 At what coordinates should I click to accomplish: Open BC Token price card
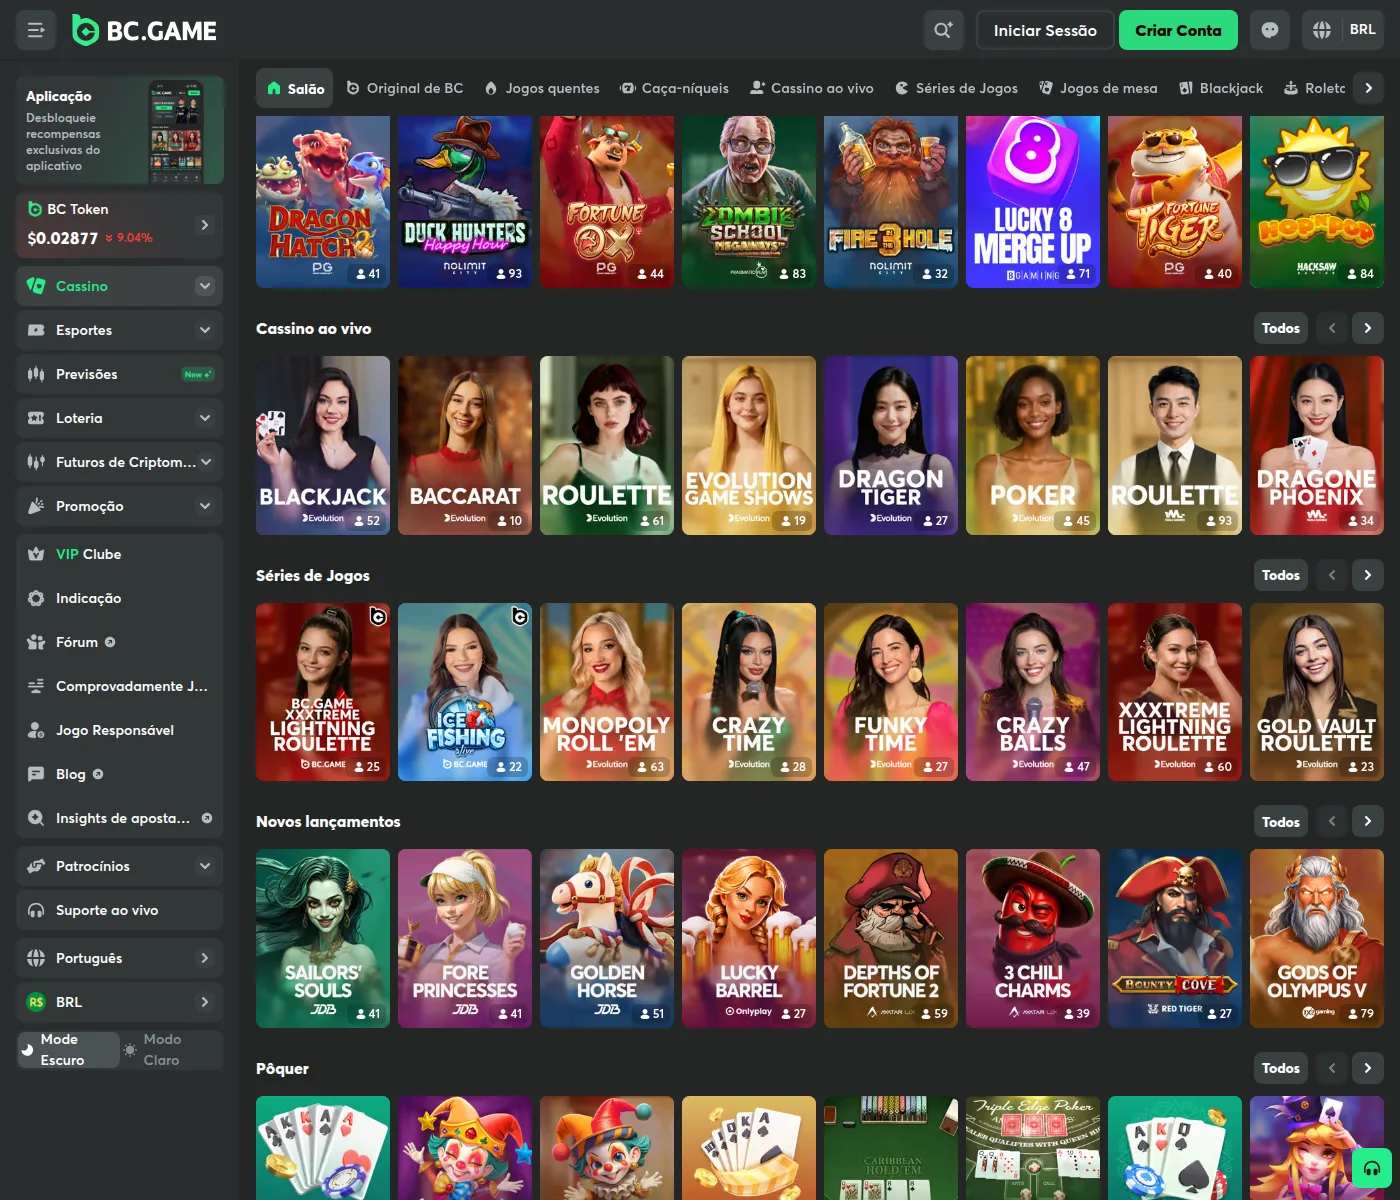point(120,224)
